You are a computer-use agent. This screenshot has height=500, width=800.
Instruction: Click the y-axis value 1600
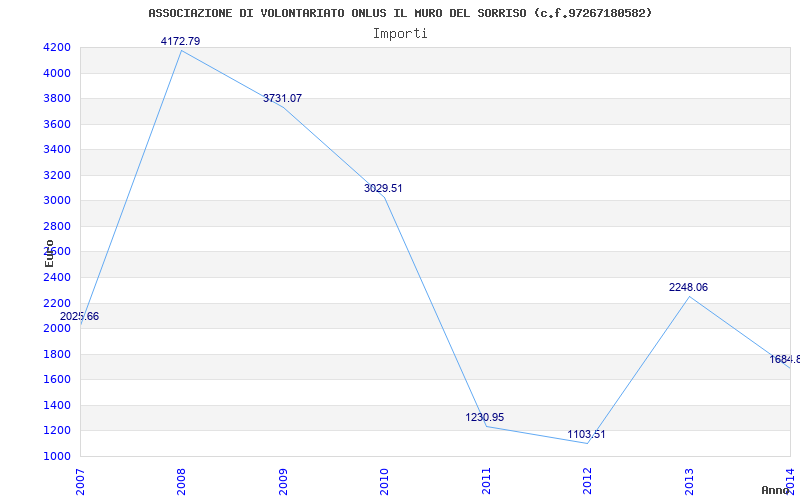pyautogui.click(x=57, y=380)
